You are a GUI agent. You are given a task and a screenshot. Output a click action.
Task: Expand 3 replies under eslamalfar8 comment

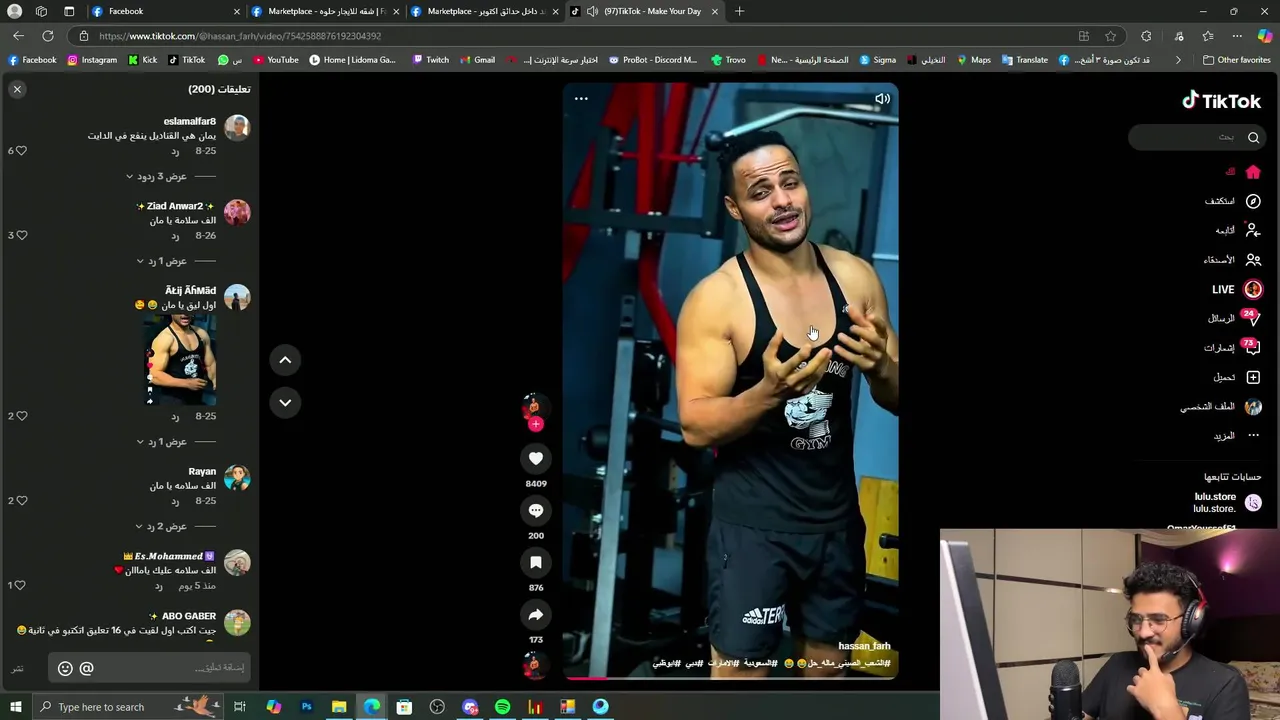156,176
